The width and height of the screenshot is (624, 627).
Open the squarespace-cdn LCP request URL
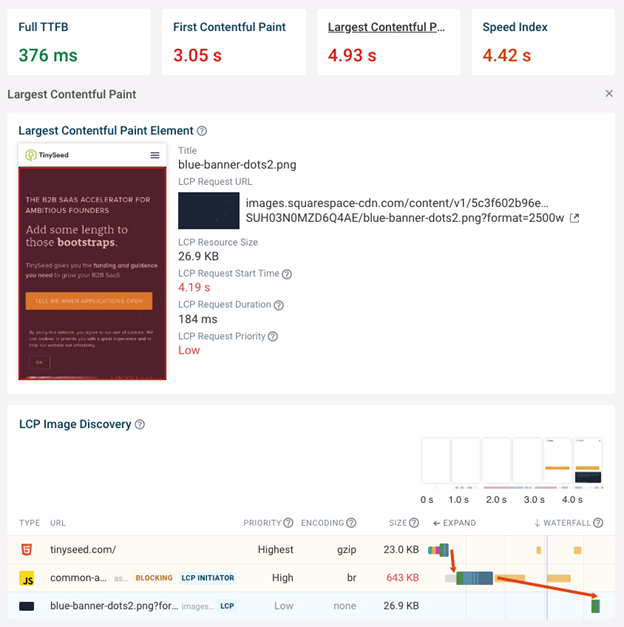tap(405, 210)
